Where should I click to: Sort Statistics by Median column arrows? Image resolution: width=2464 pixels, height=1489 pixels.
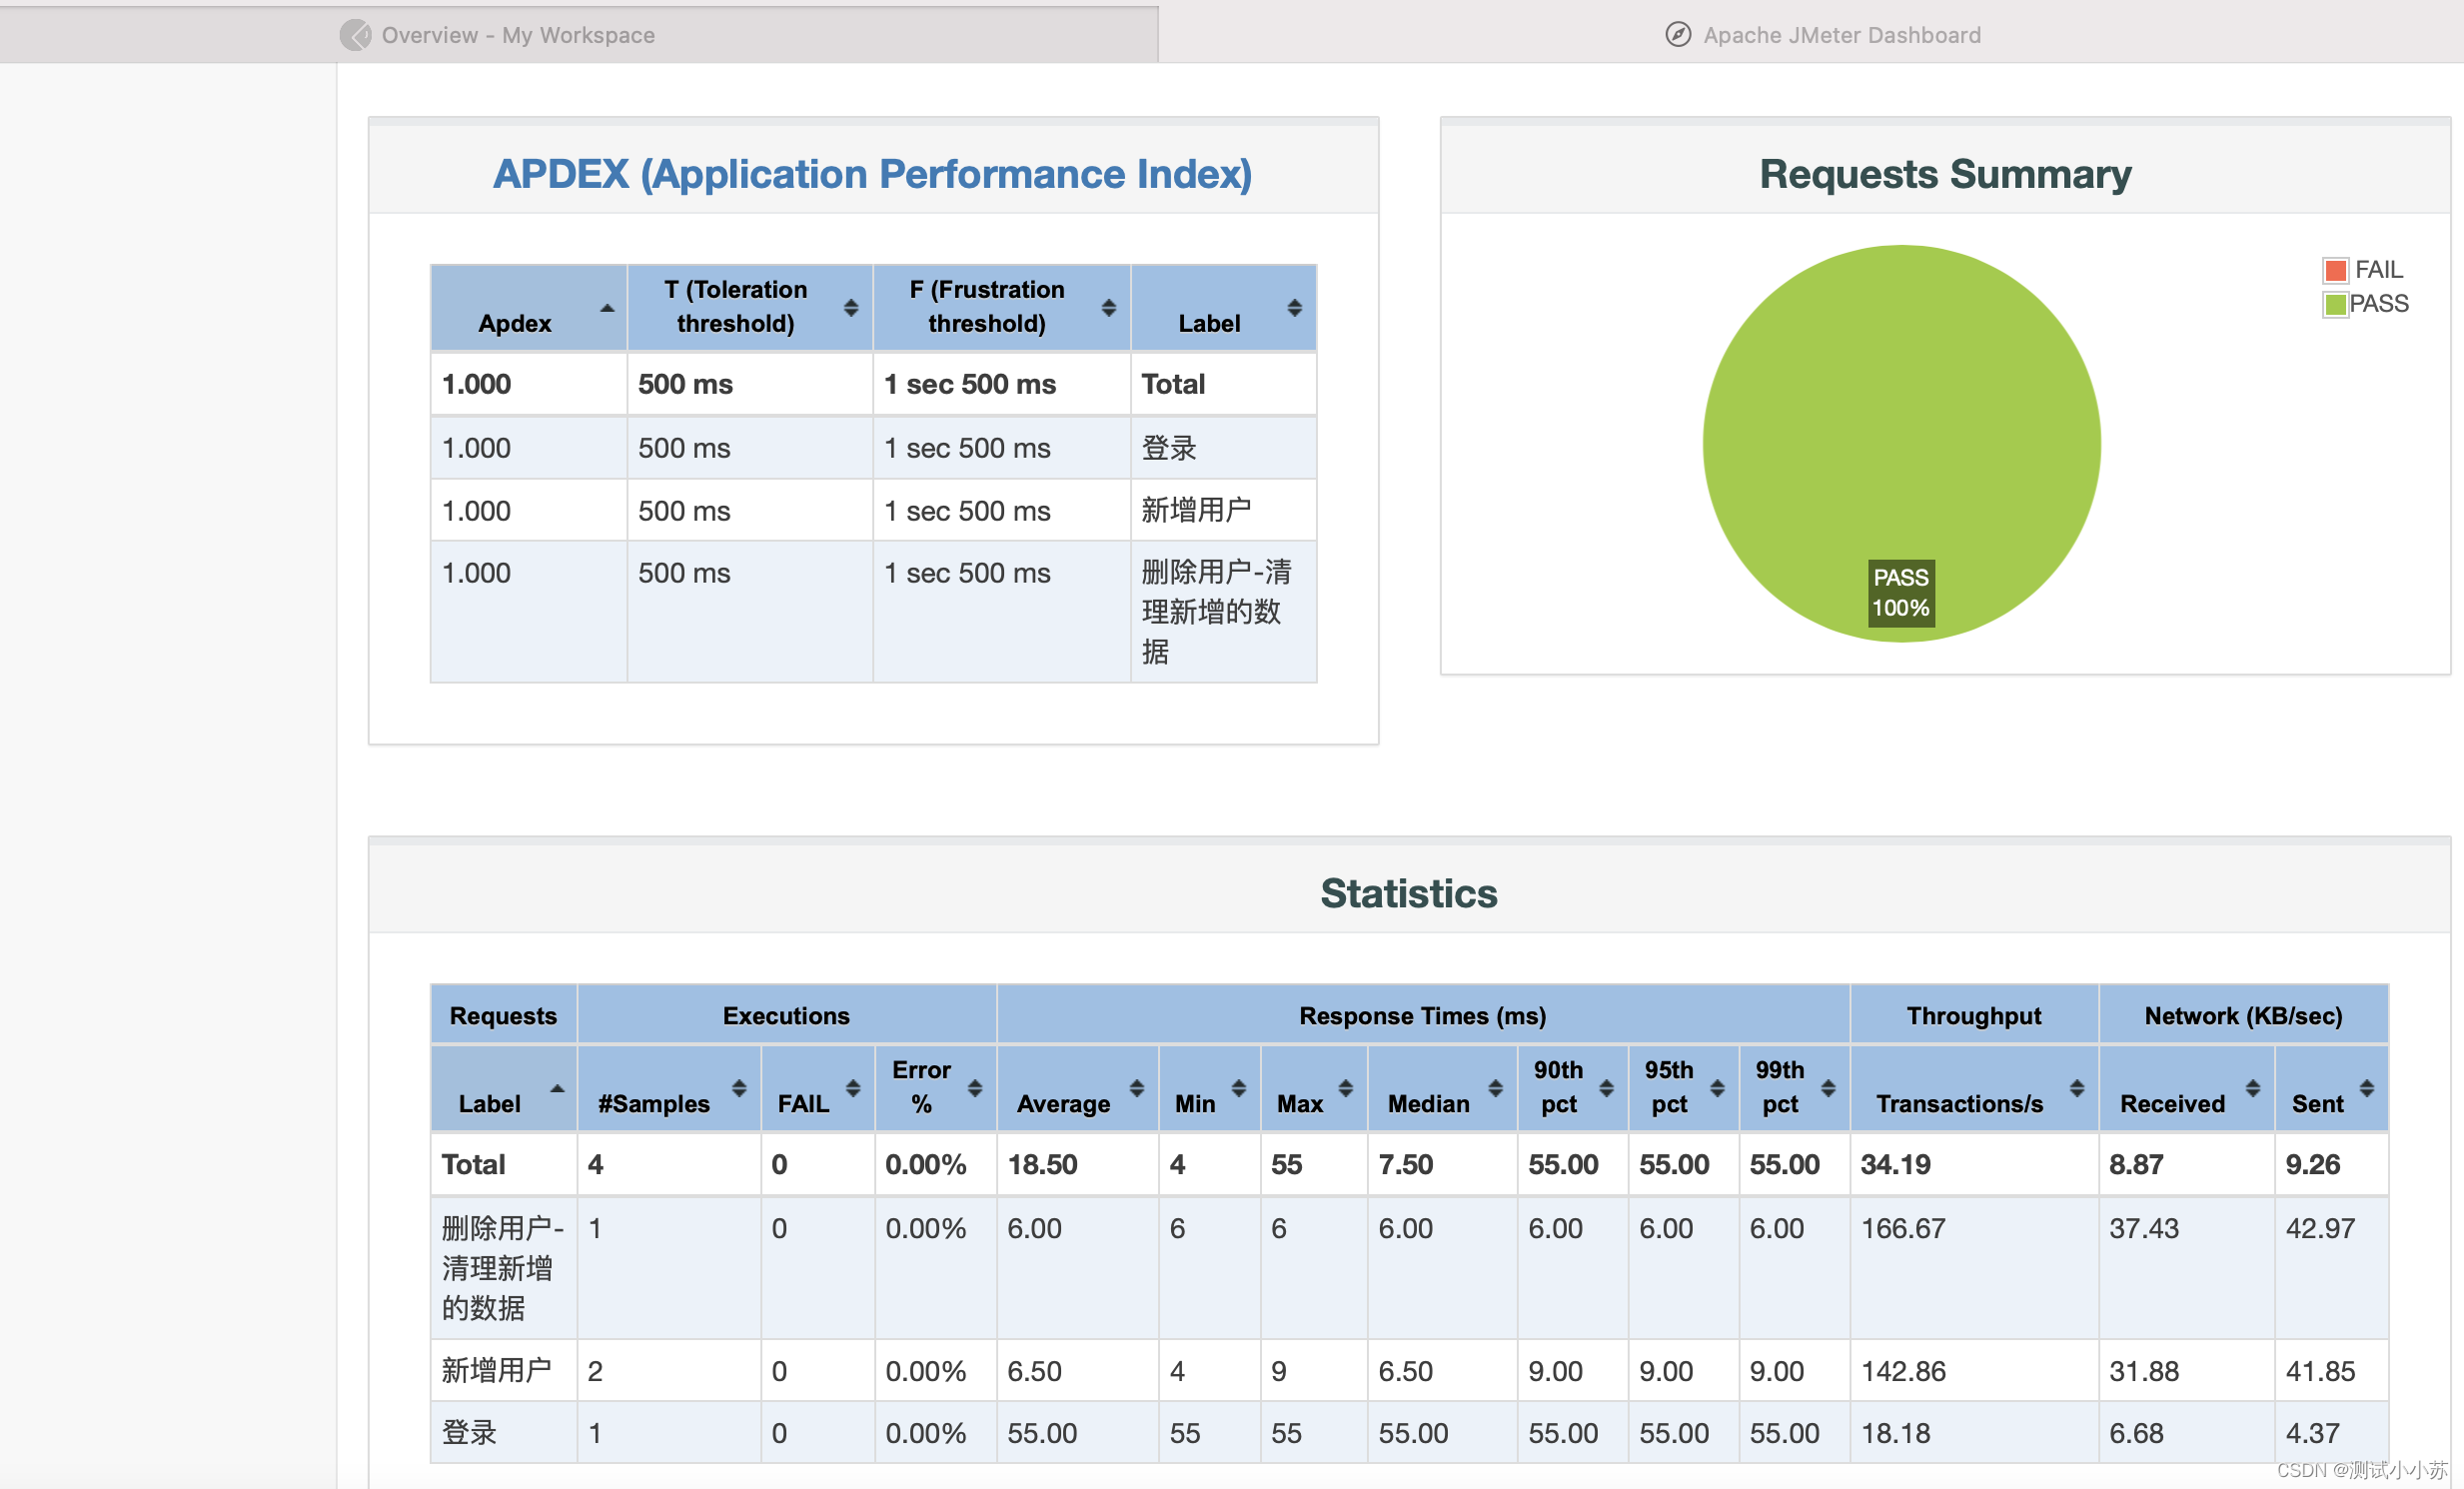(1495, 1088)
